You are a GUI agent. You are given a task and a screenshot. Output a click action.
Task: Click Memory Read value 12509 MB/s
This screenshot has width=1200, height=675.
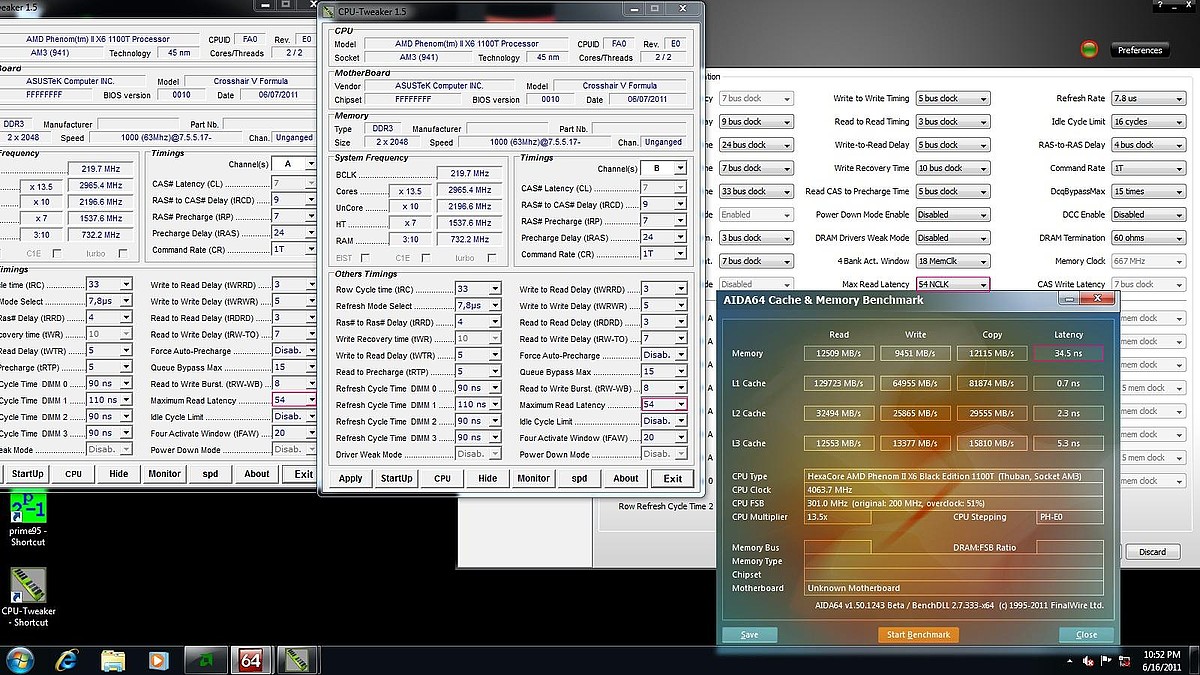click(840, 353)
